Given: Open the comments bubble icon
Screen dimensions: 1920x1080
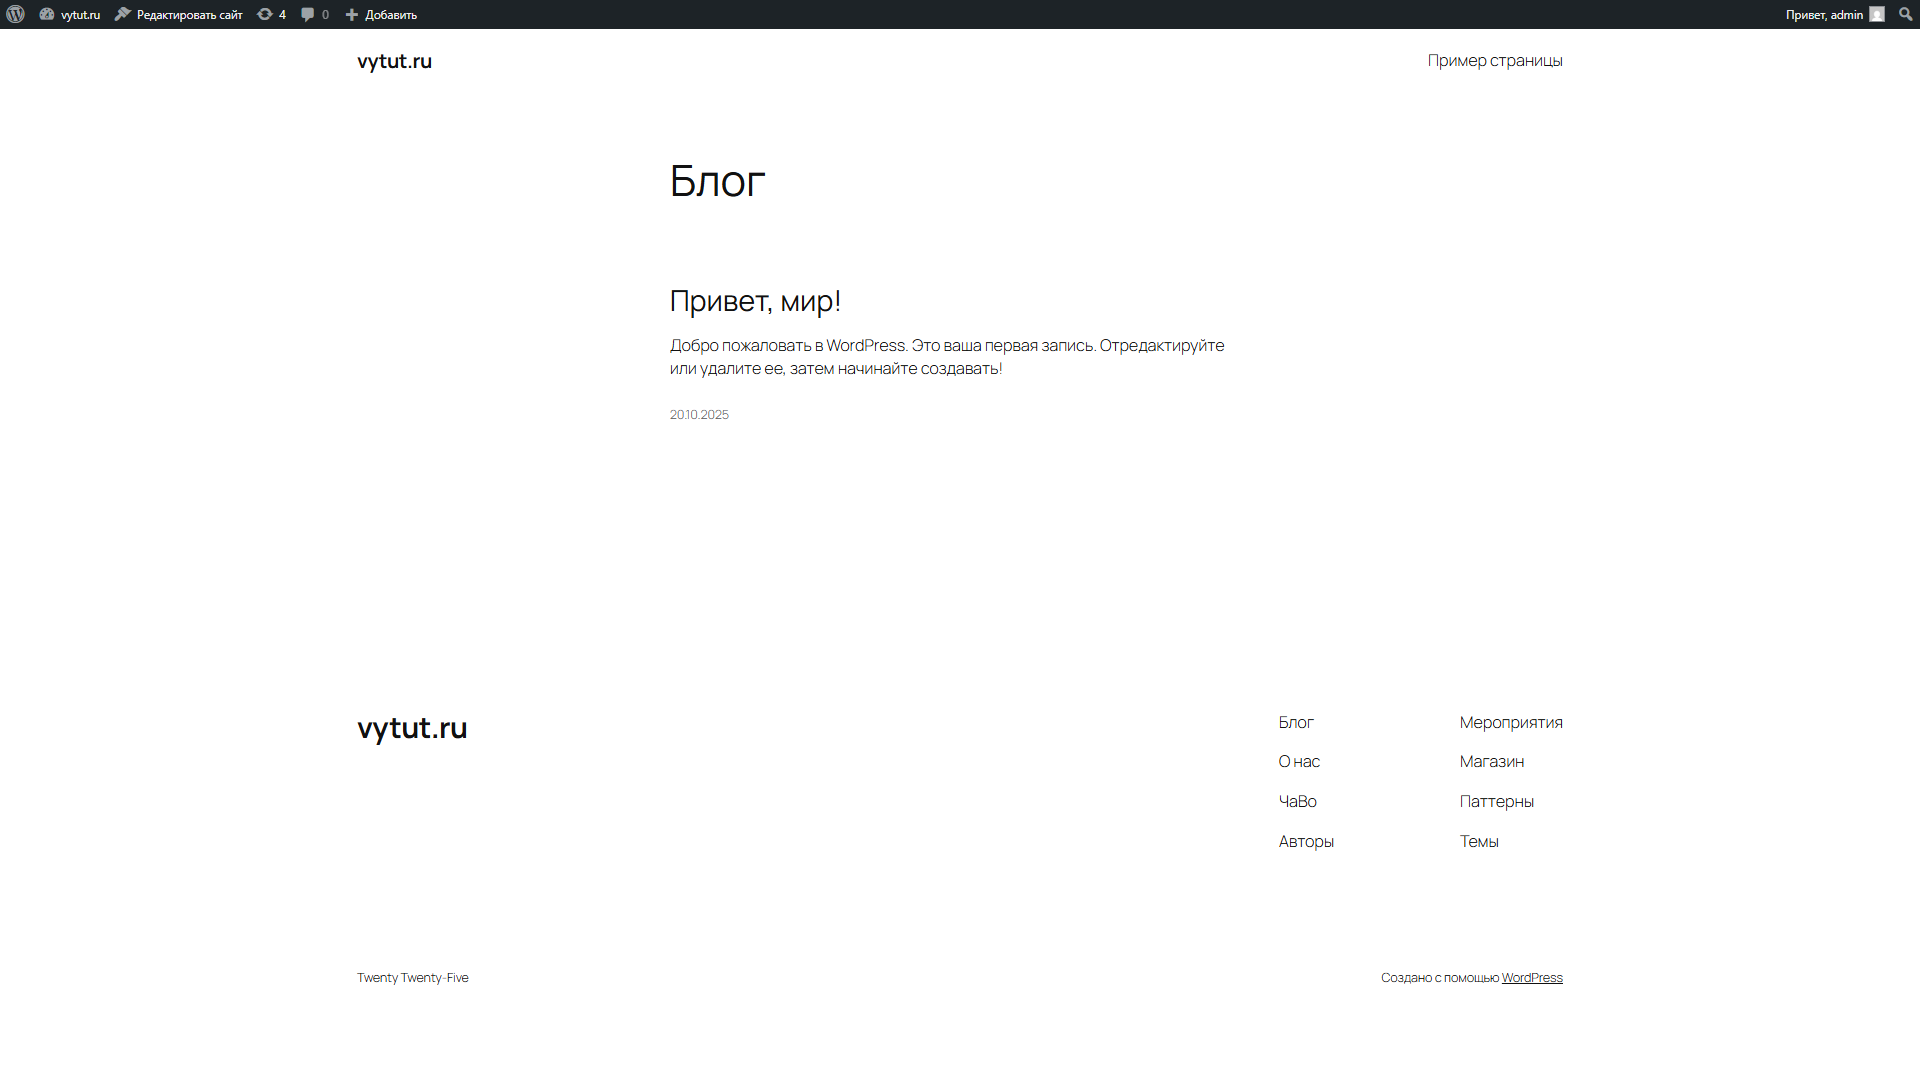Looking at the screenshot, I should 308,14.
